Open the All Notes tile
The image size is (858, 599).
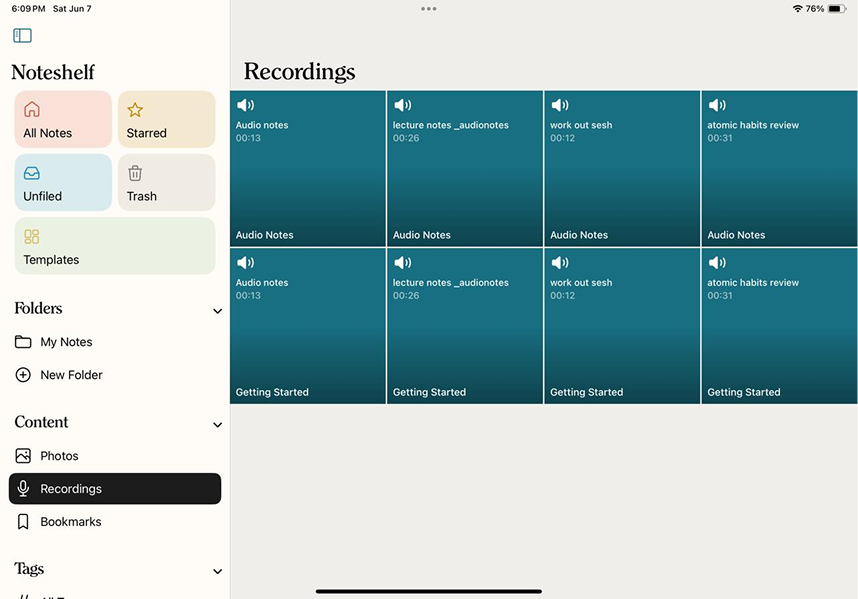pyautogui.click(x=63, y=120)
